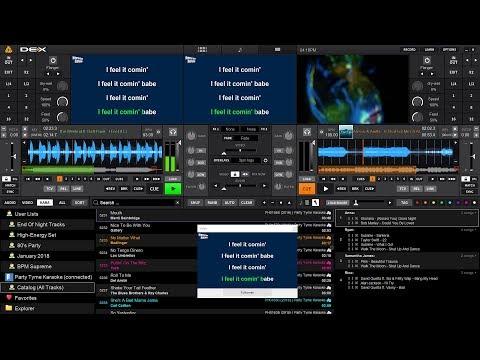Select next Flanger effect with right arrow

(x=58, y=74)
